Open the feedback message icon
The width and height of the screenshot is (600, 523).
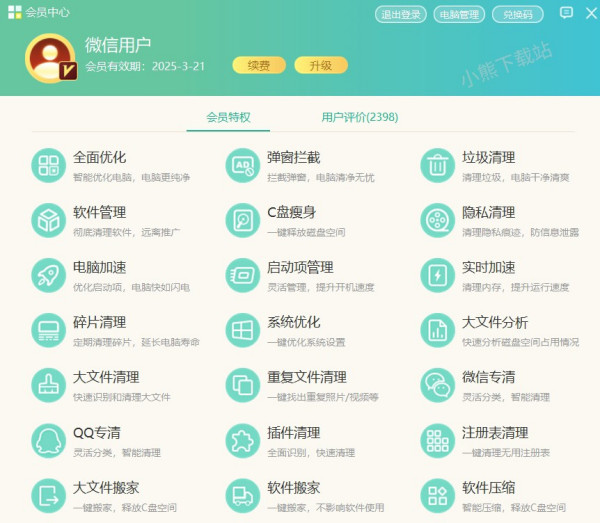566,13
